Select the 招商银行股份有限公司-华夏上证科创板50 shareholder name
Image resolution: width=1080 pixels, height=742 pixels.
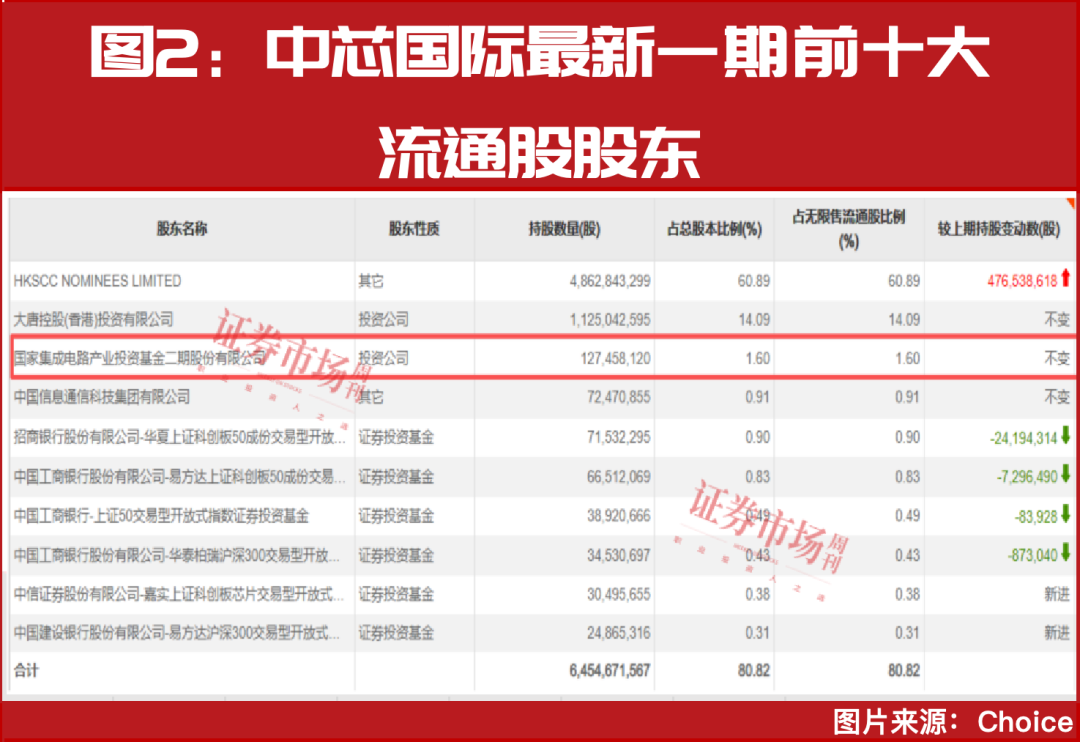[179, 437]
